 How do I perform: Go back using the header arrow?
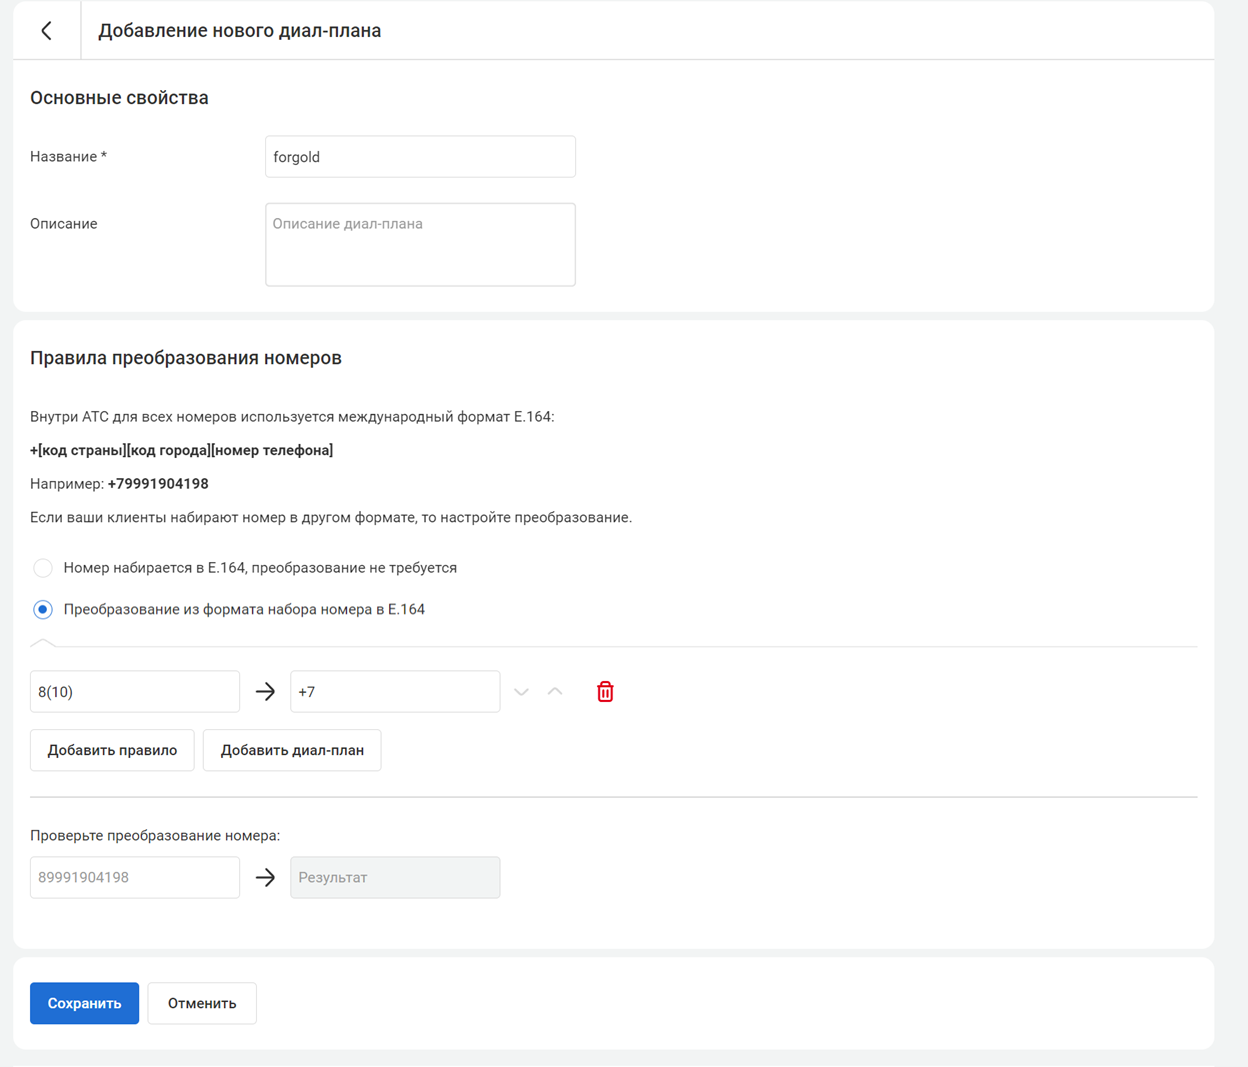point(47,31)
